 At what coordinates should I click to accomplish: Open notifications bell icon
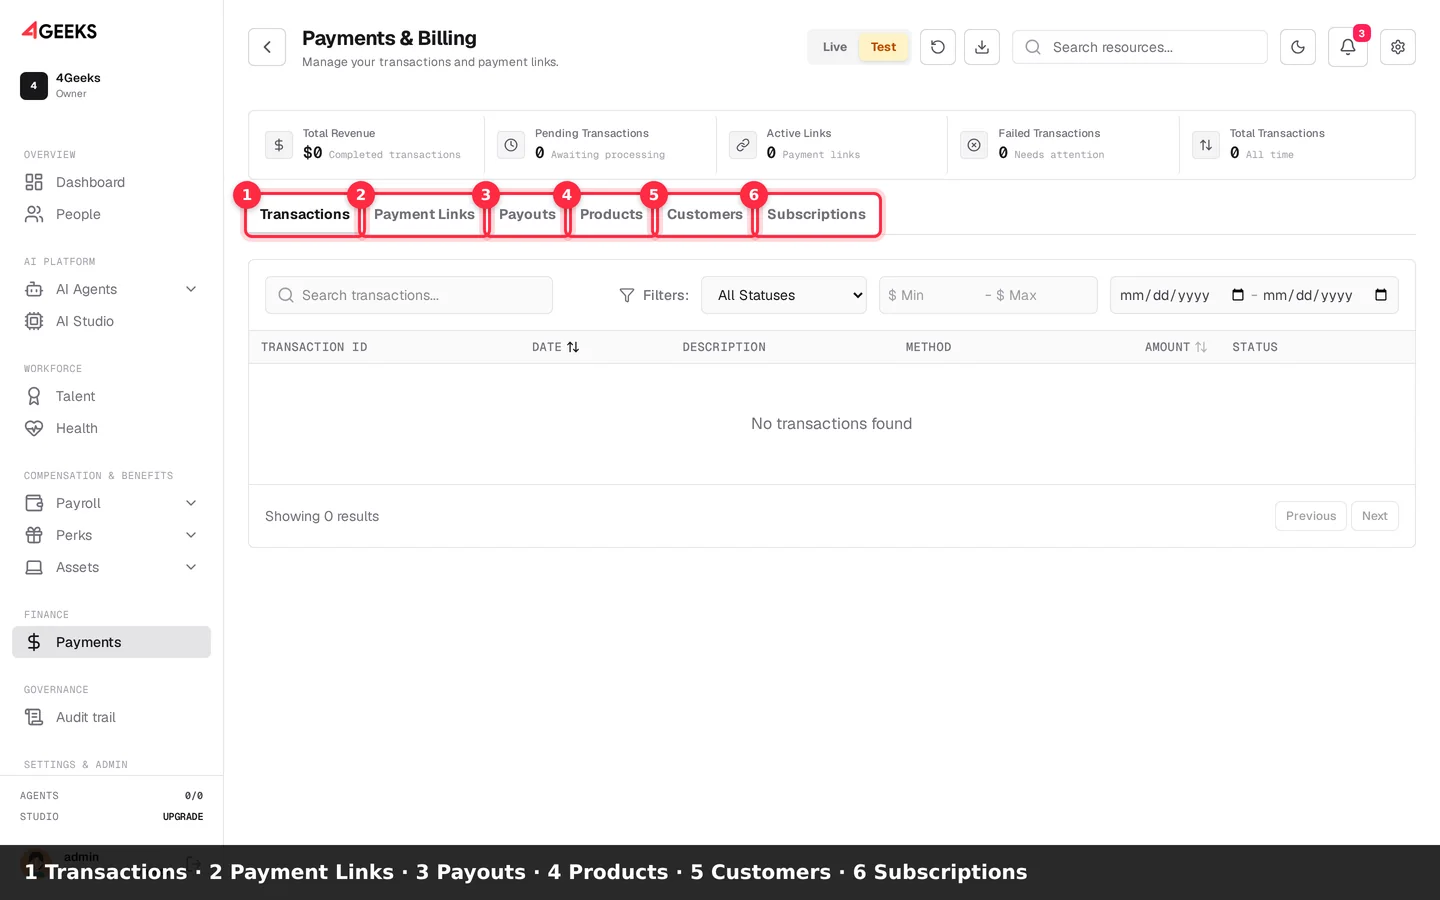(1348, 47)
